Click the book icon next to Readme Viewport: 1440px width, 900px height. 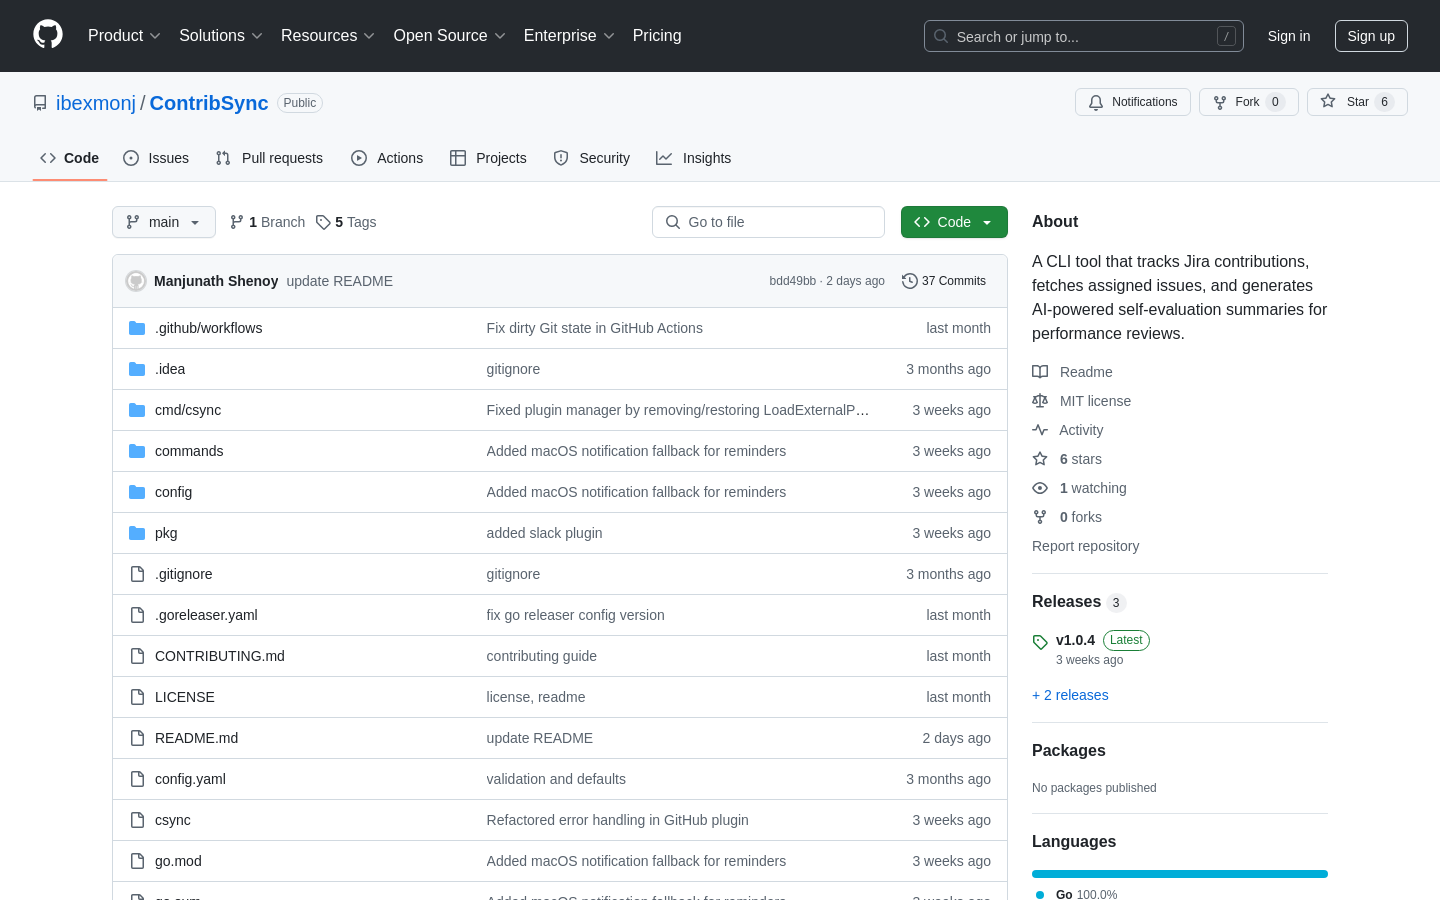pos(1040,372)
